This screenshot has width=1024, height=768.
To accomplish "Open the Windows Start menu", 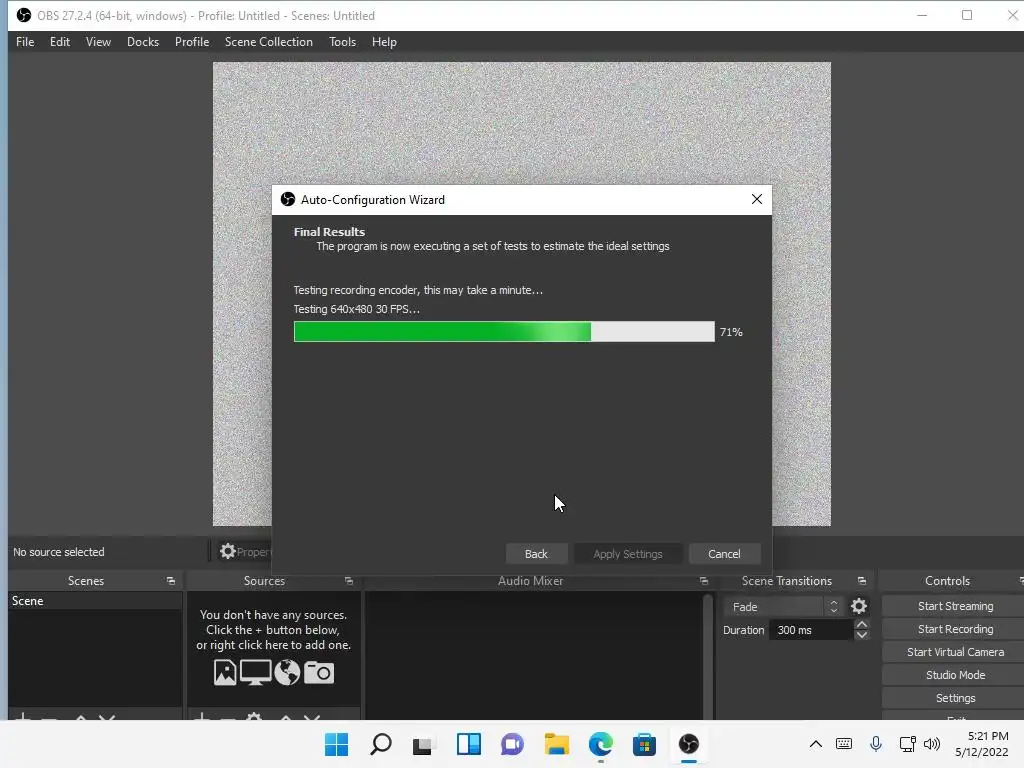I will pos(336,744).
